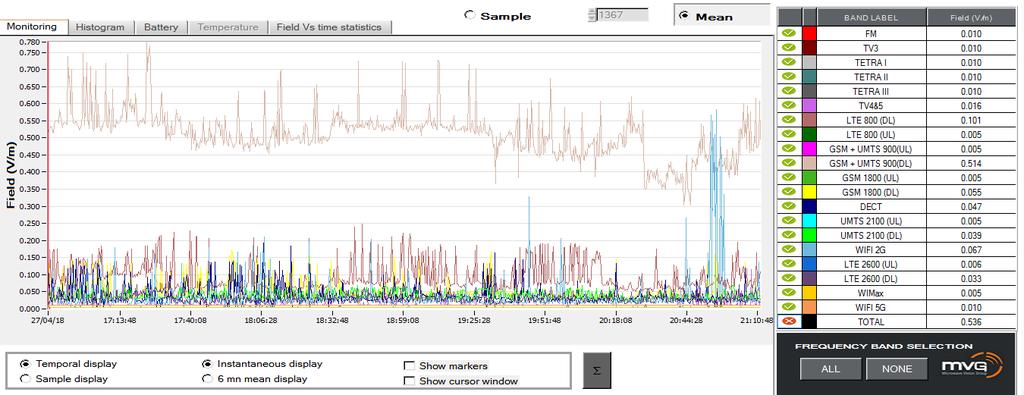Toggle the green check for GSM 1800 (DL)
1024x395 pixels.
coord(788,191)
